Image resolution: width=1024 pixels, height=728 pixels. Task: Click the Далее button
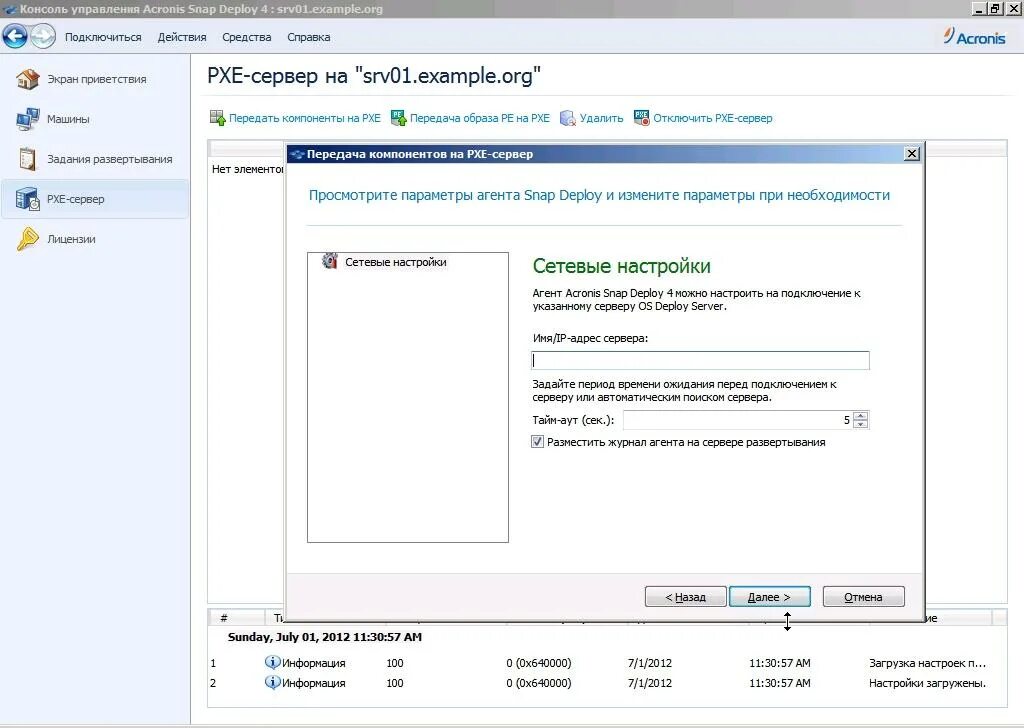769,597
